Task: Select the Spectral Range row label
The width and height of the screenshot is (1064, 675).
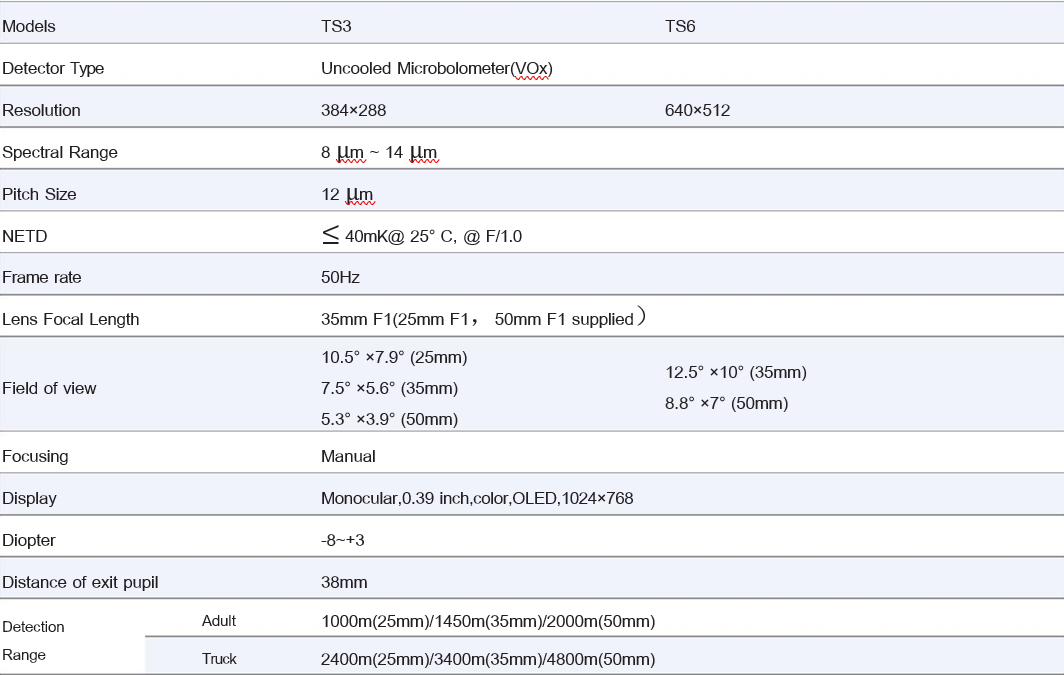Action: tap(60, 152)
